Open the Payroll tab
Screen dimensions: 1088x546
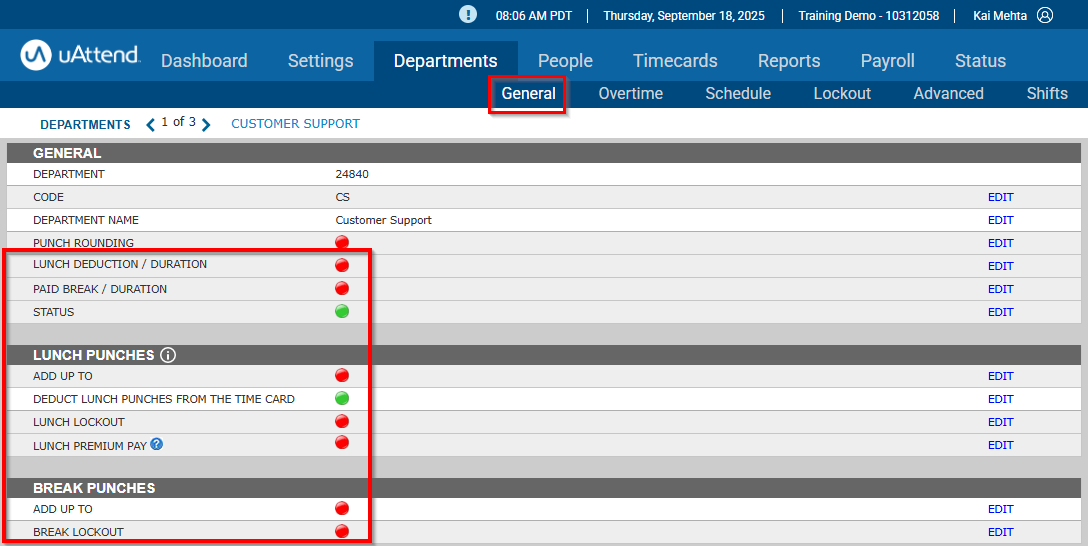887,61
